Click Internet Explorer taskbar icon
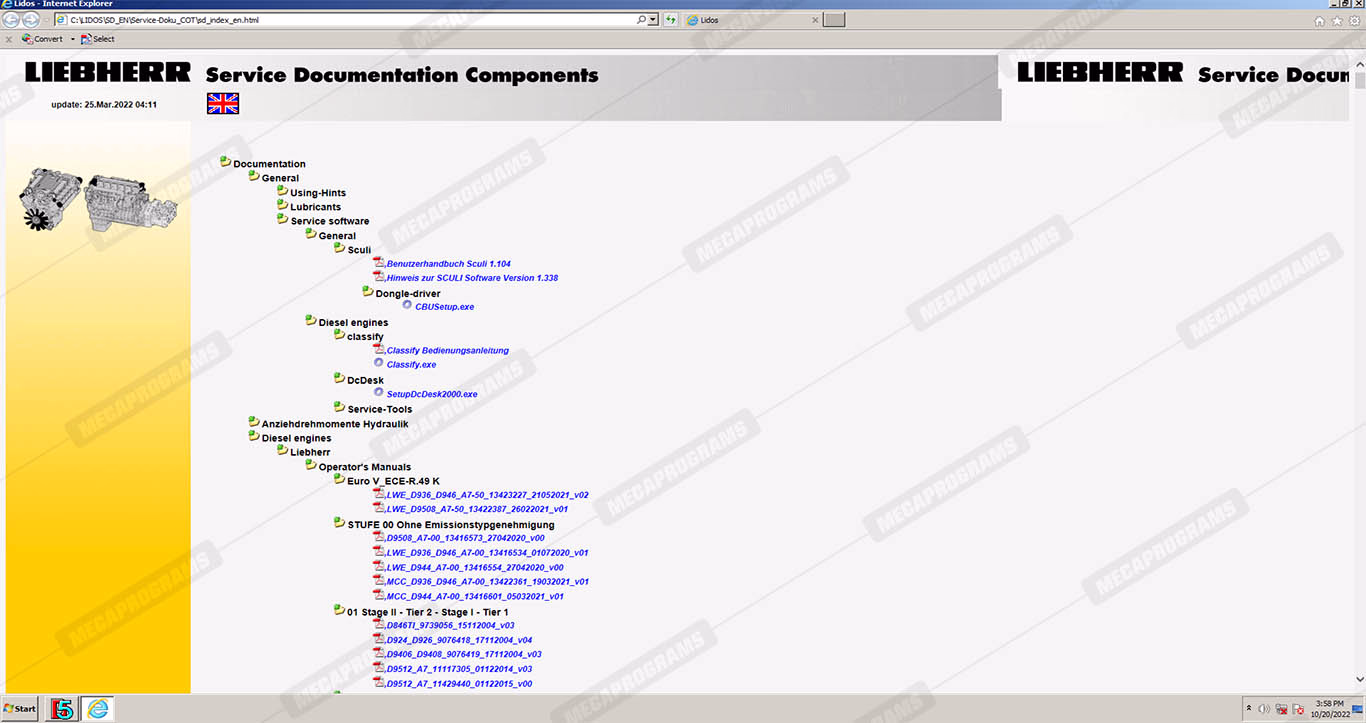1366x723 pixels. coord(97,709)
